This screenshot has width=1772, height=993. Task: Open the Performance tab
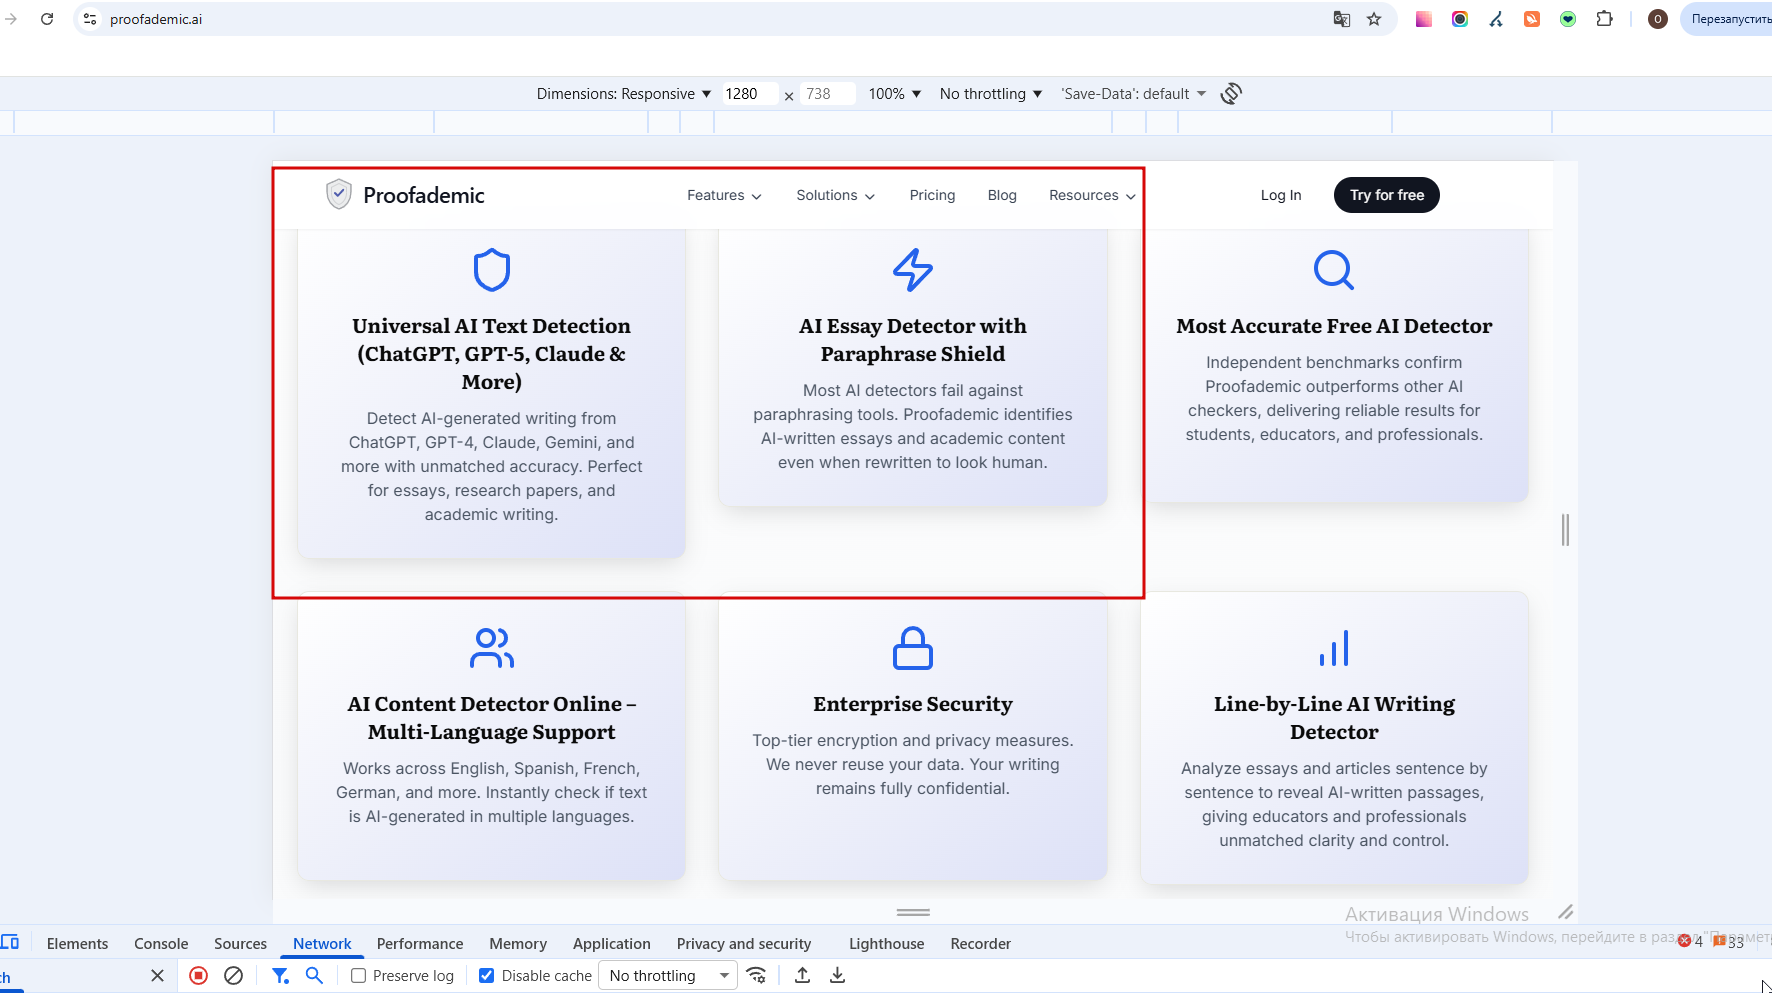[420, 943]
